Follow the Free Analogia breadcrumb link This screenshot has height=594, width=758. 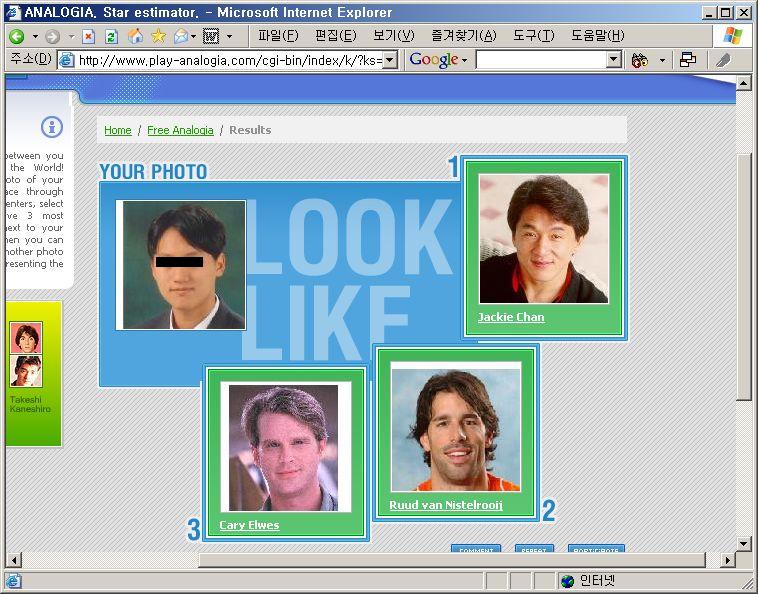[x=180, y=130]
